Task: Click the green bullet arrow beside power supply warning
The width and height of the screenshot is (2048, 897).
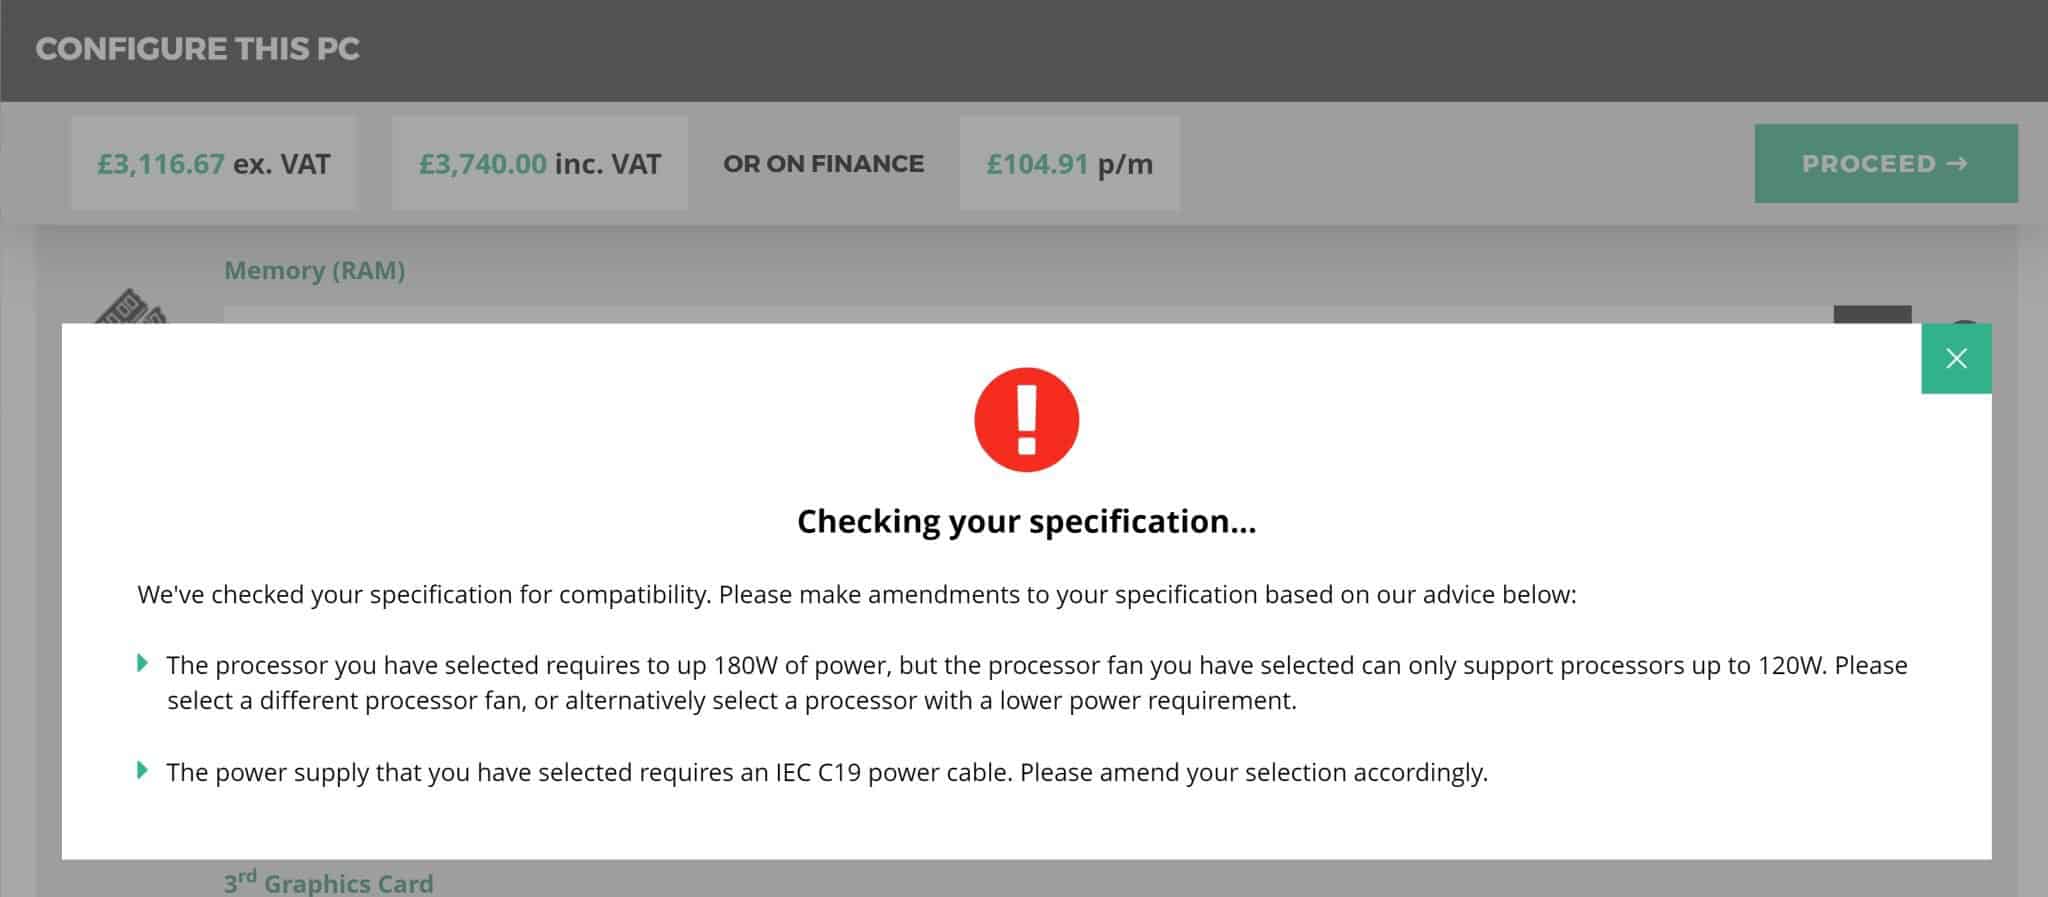Action: [143, 770]
